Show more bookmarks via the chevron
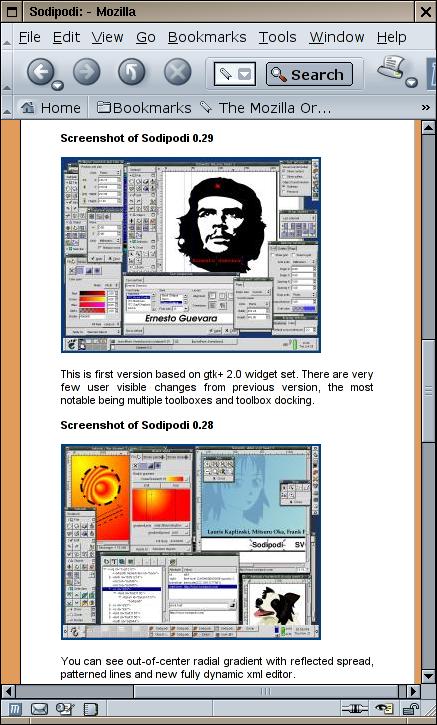The height and width of the screenshot is (725, 437). pos(426,107)
